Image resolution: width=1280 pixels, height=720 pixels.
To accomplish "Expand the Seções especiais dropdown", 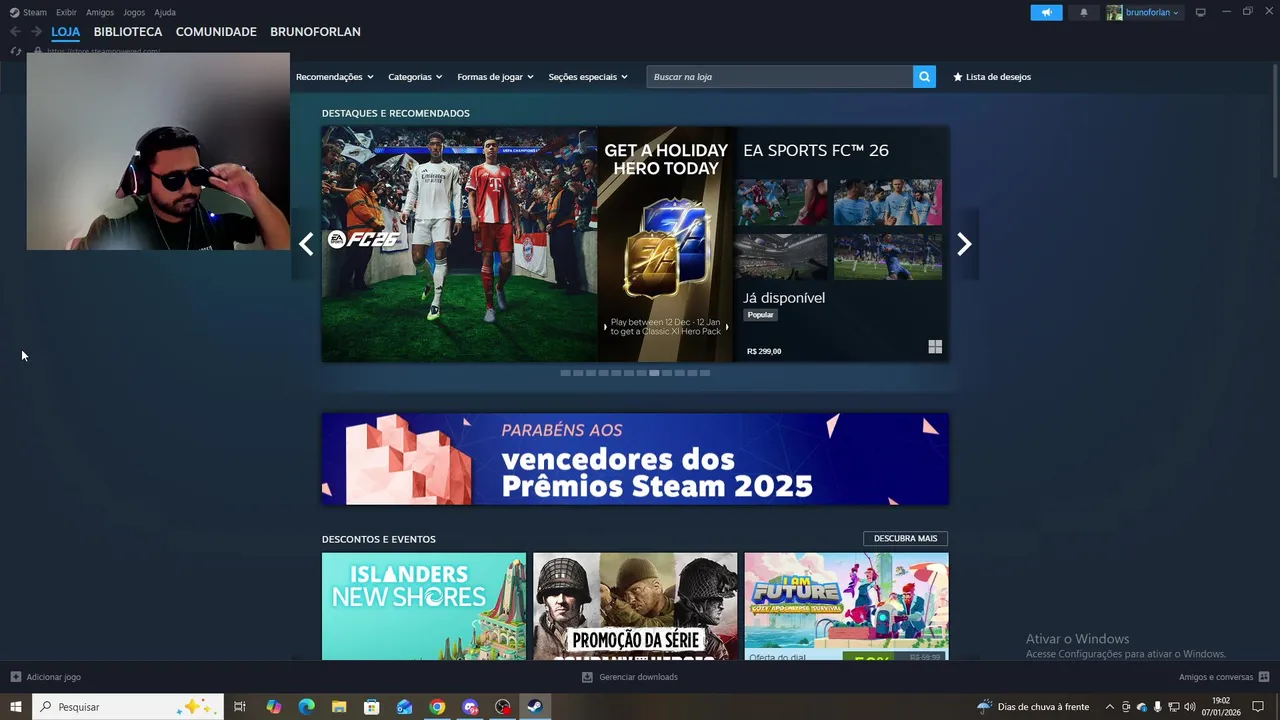I will [588, 77].
